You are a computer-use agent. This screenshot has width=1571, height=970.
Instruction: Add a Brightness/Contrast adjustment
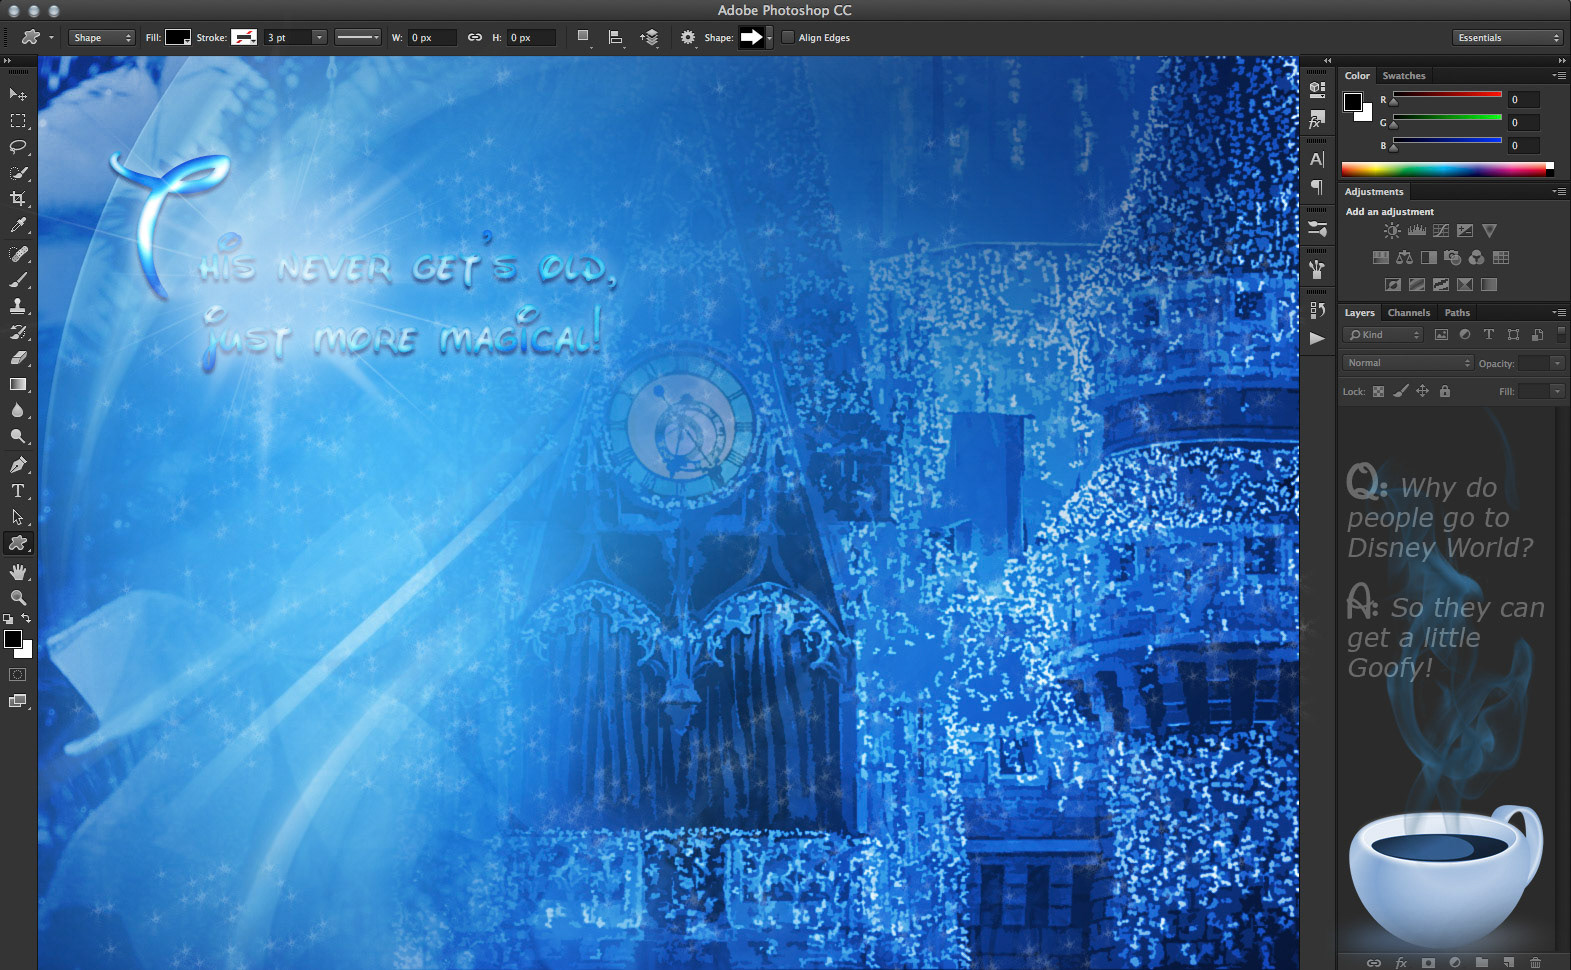[x=1392, y=231]
